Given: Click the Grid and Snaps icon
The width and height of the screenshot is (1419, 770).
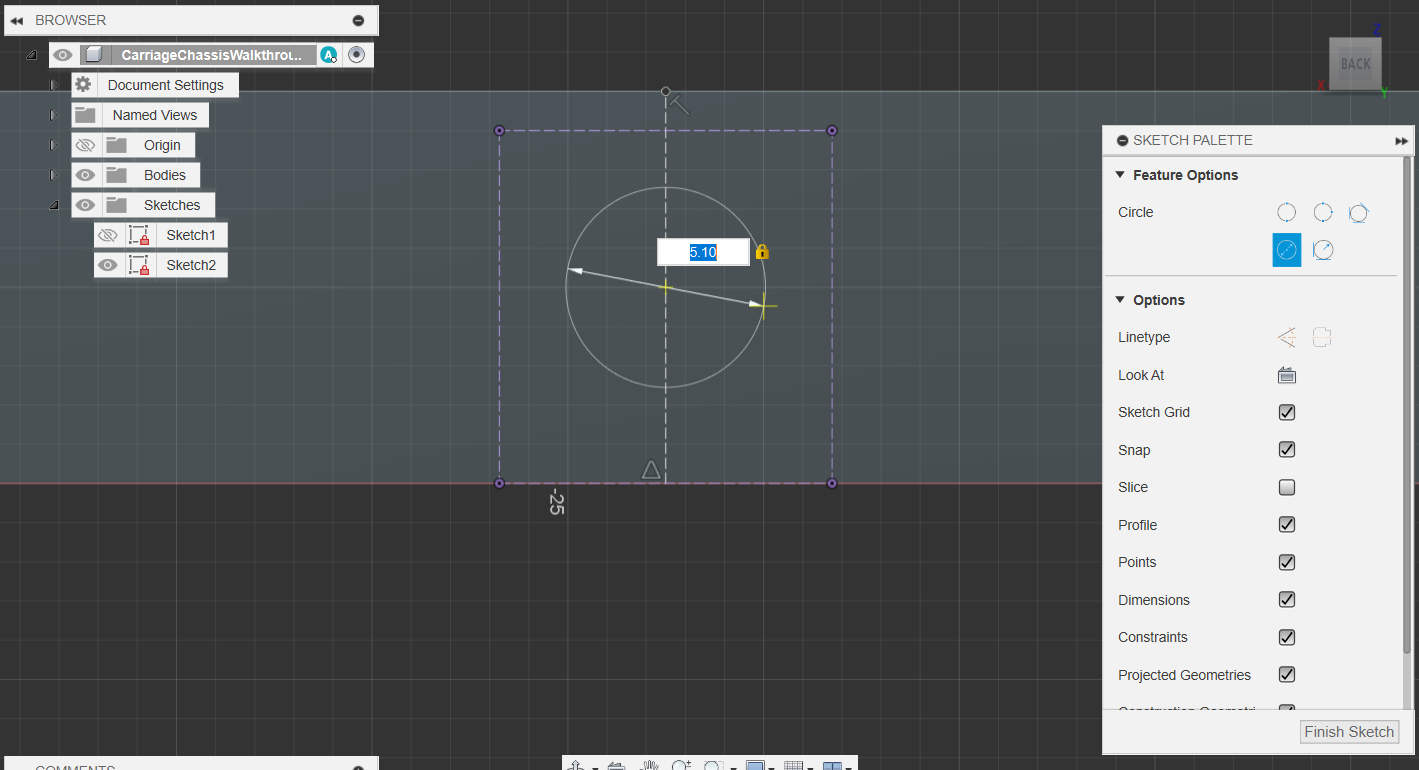Looking at the screenshot, I should click(x=793, y=765).
